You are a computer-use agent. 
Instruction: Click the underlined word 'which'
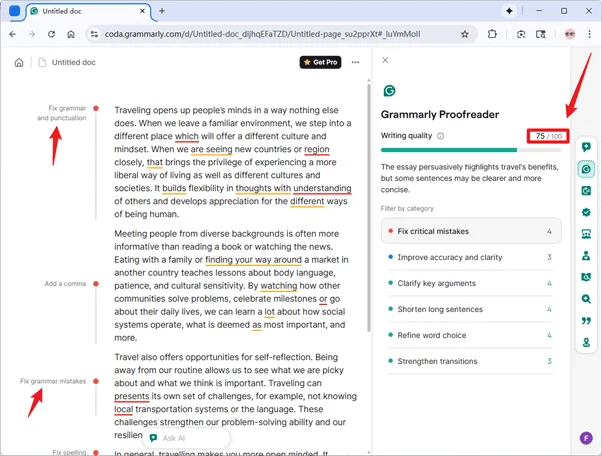click(x=187, y=136)
